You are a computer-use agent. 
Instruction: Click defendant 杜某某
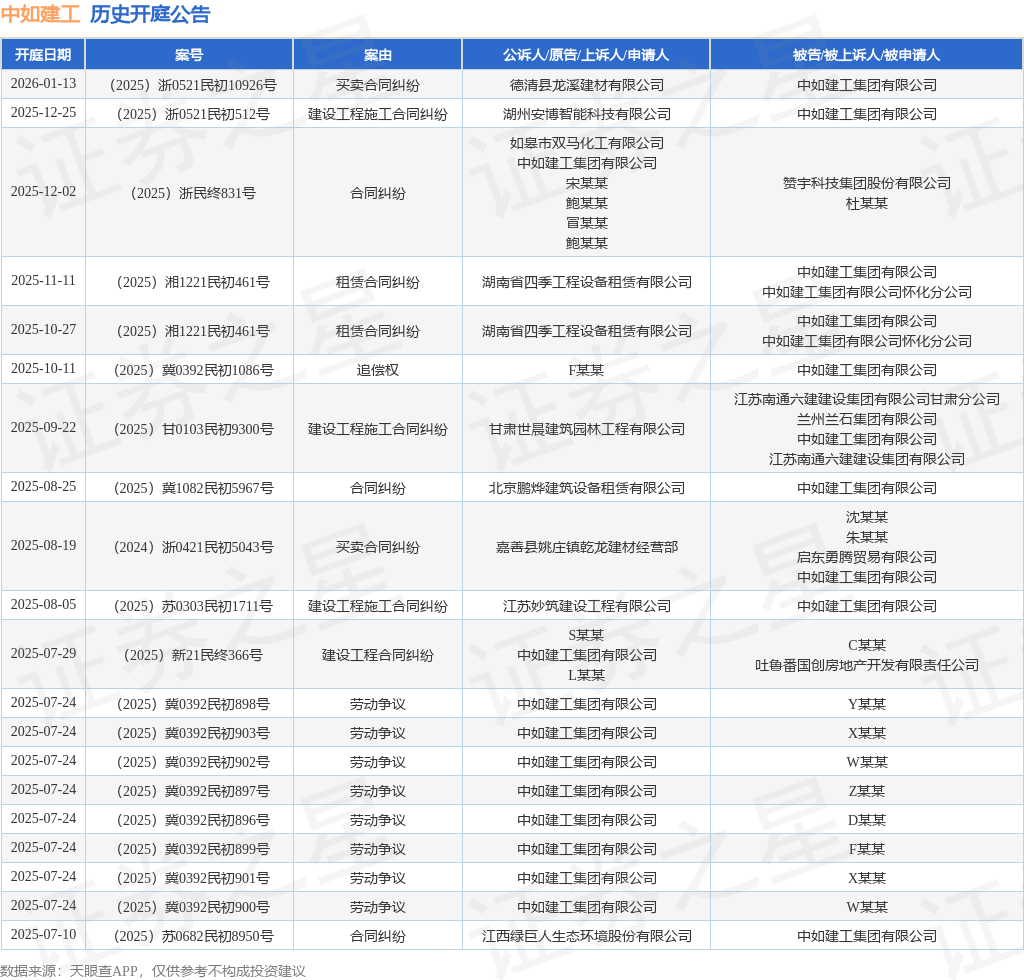click(867, 204)
